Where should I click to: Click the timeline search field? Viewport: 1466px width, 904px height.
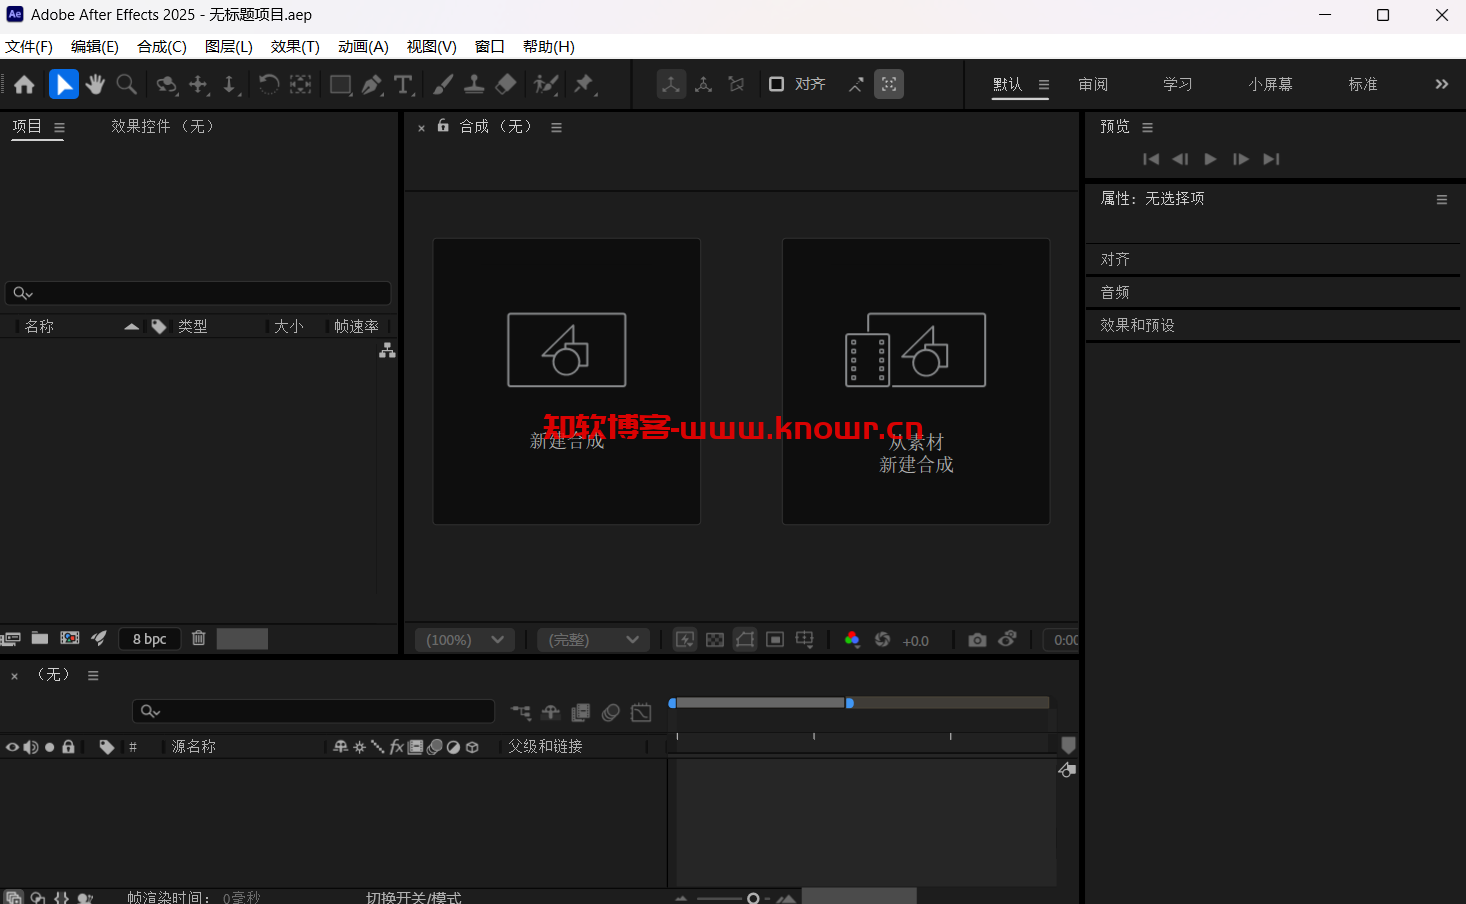tap(313, 711)
